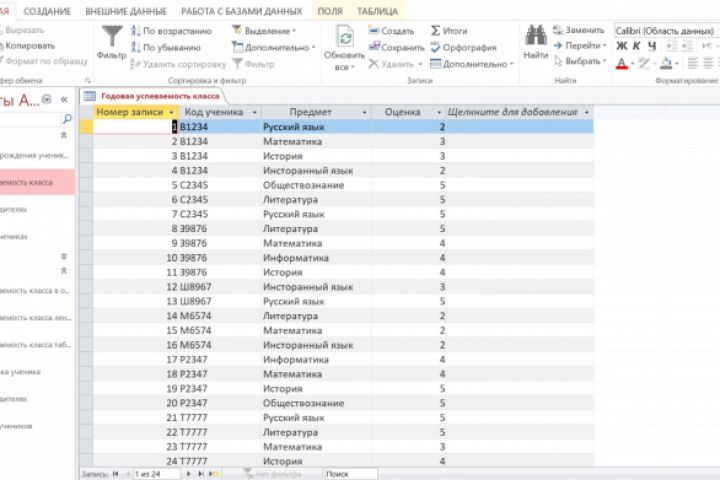
Task: Click Информатика cell in row 10
Action: coord(316,258)
